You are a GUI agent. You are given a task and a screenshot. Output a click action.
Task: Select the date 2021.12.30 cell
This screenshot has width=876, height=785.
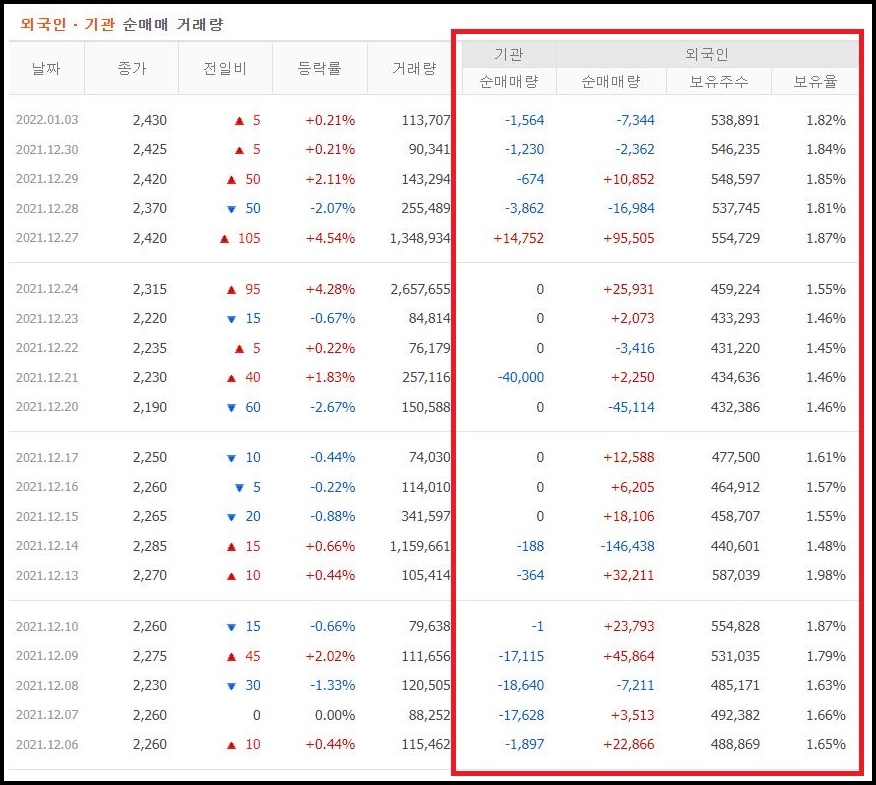(x=47, y=150)
